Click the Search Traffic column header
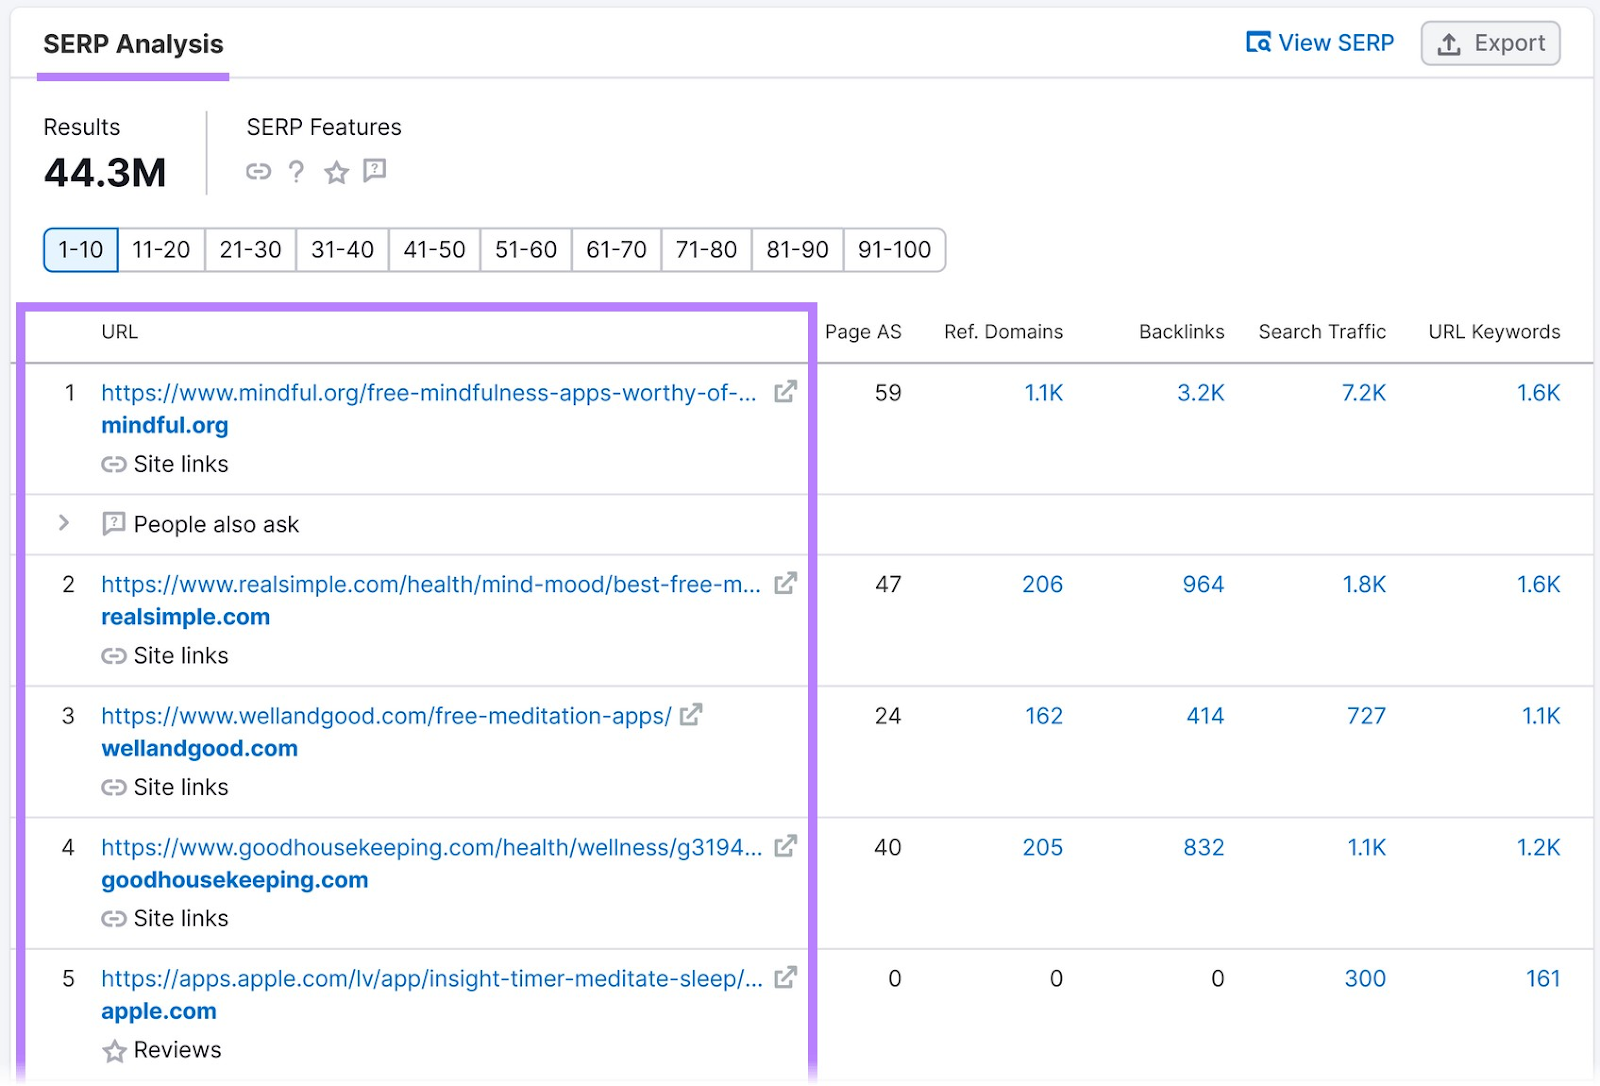The height and width of the screenshot is (1086, 1600). 1322,332
